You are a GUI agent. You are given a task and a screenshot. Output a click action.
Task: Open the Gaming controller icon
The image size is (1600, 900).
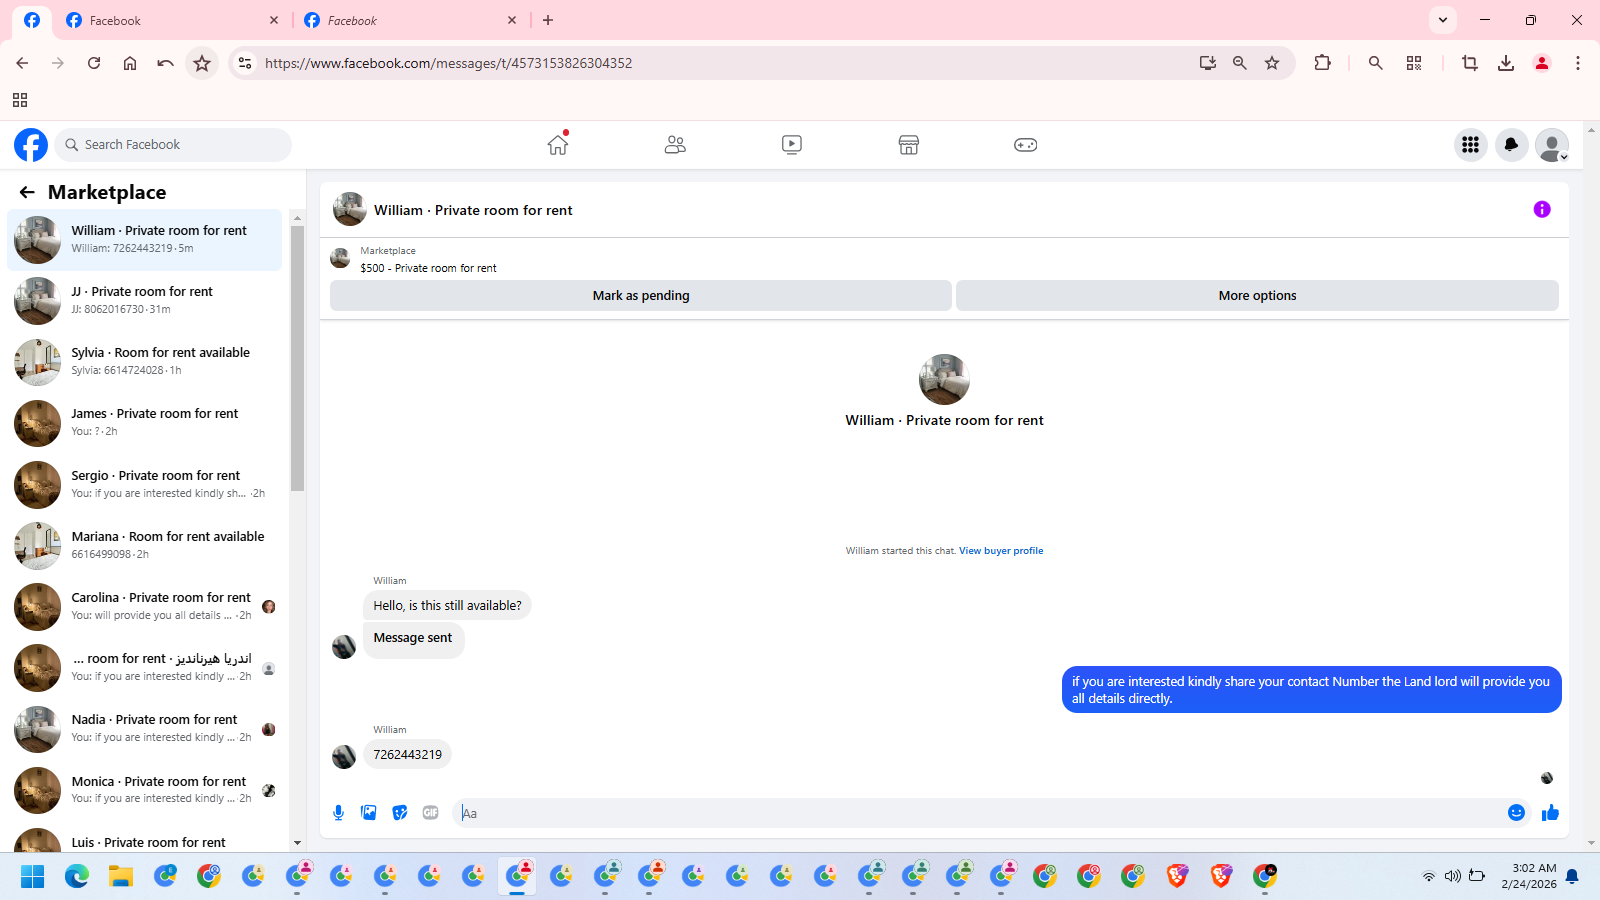tap(1025, 145)
